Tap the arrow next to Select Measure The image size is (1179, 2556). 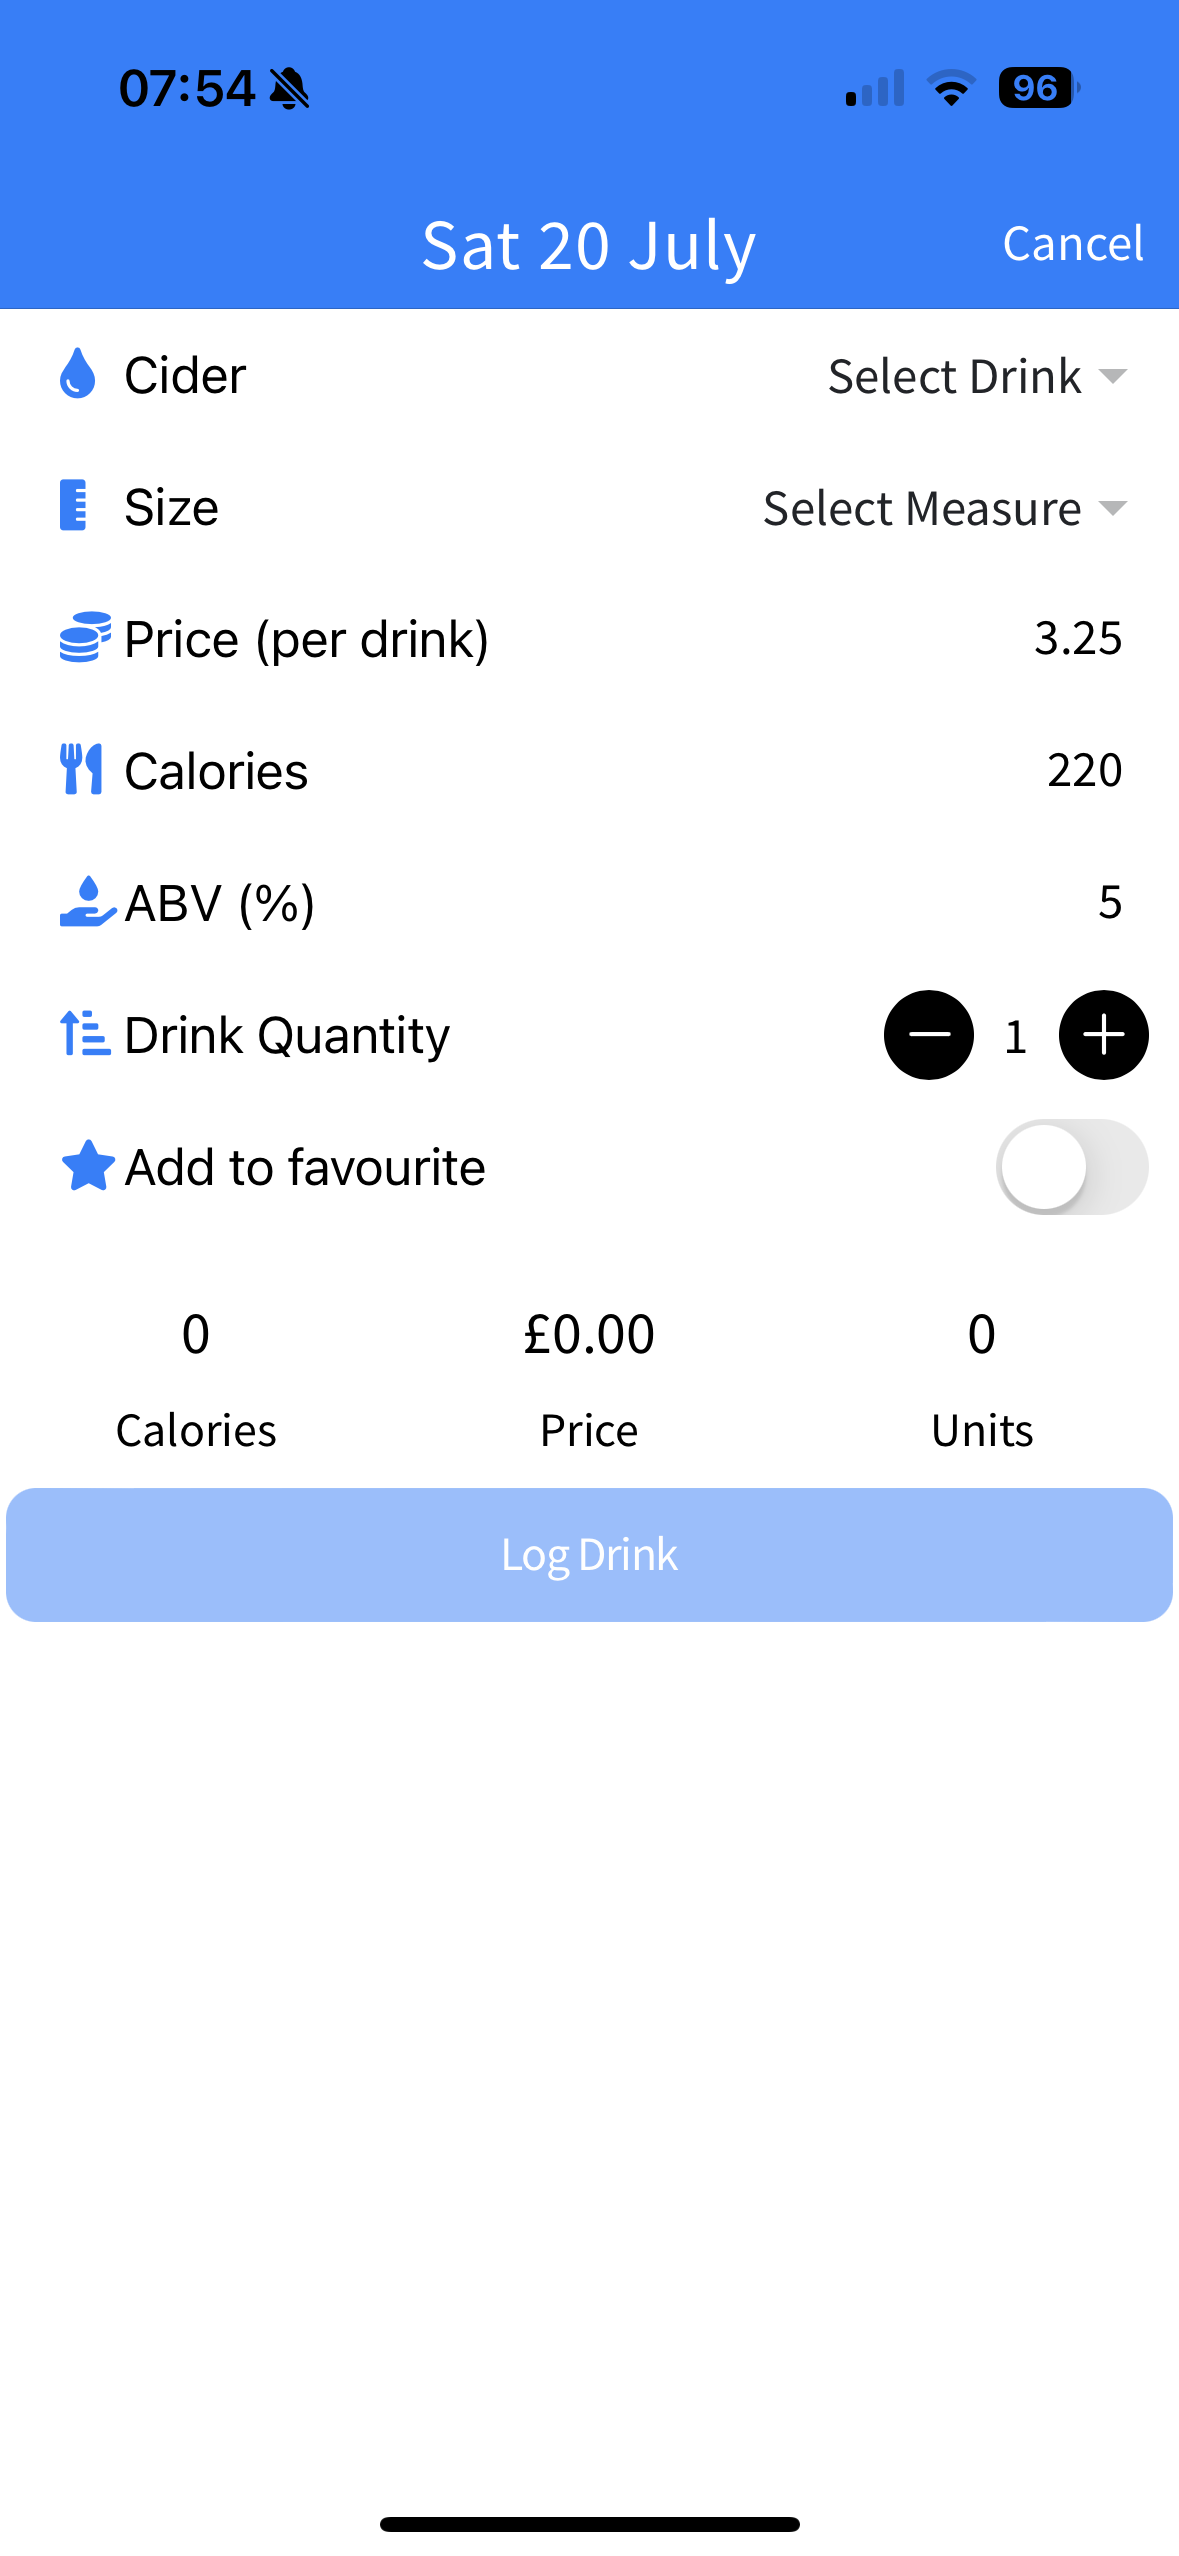tap(1112, 509)
